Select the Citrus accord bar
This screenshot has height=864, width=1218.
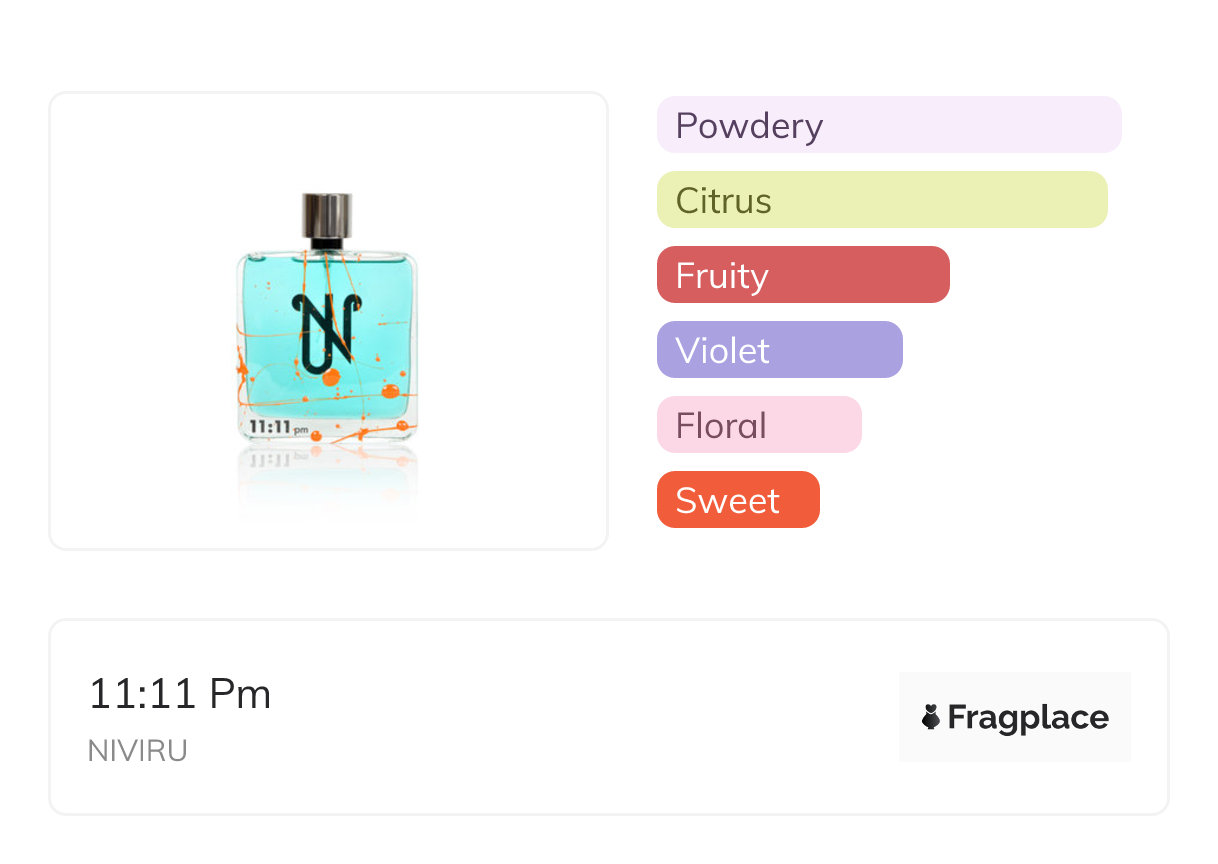(881, 200)
